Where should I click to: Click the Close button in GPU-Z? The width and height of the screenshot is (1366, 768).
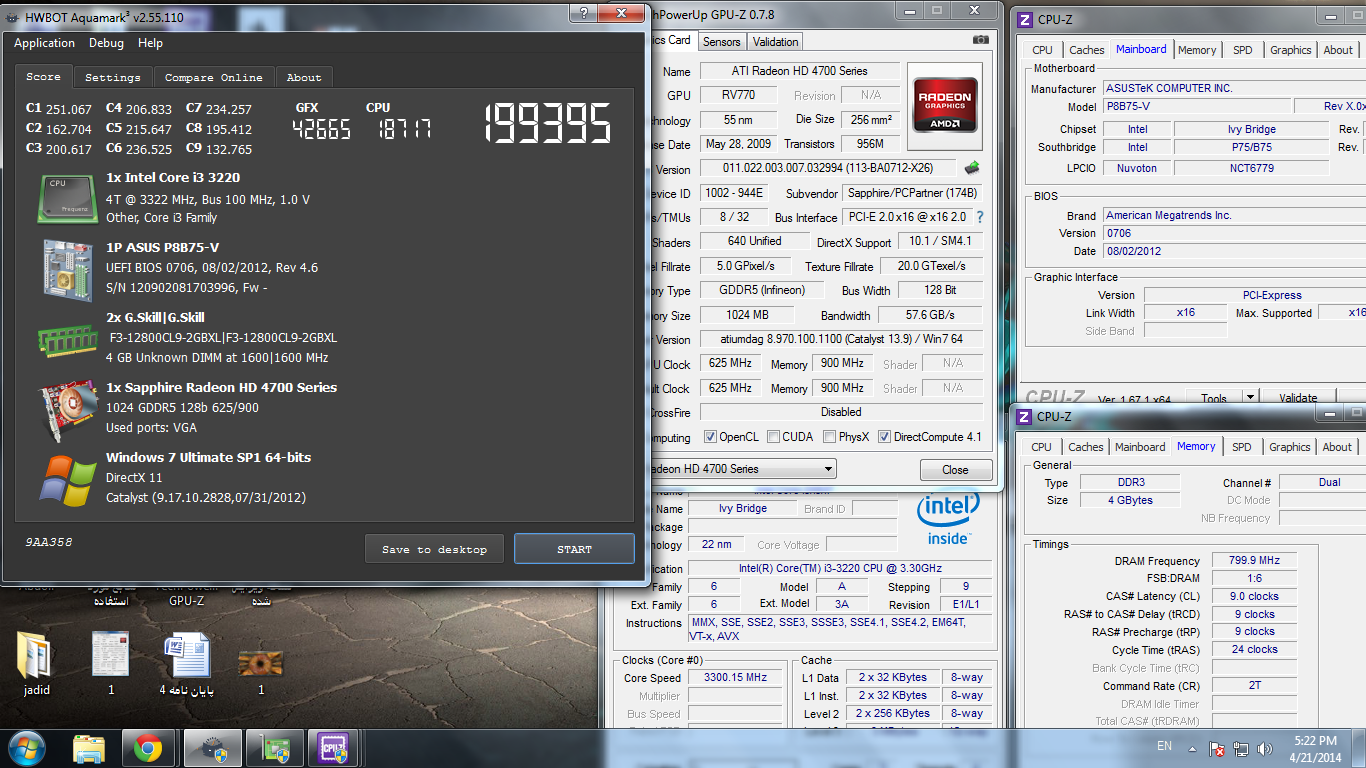click(x=955, y=470)
